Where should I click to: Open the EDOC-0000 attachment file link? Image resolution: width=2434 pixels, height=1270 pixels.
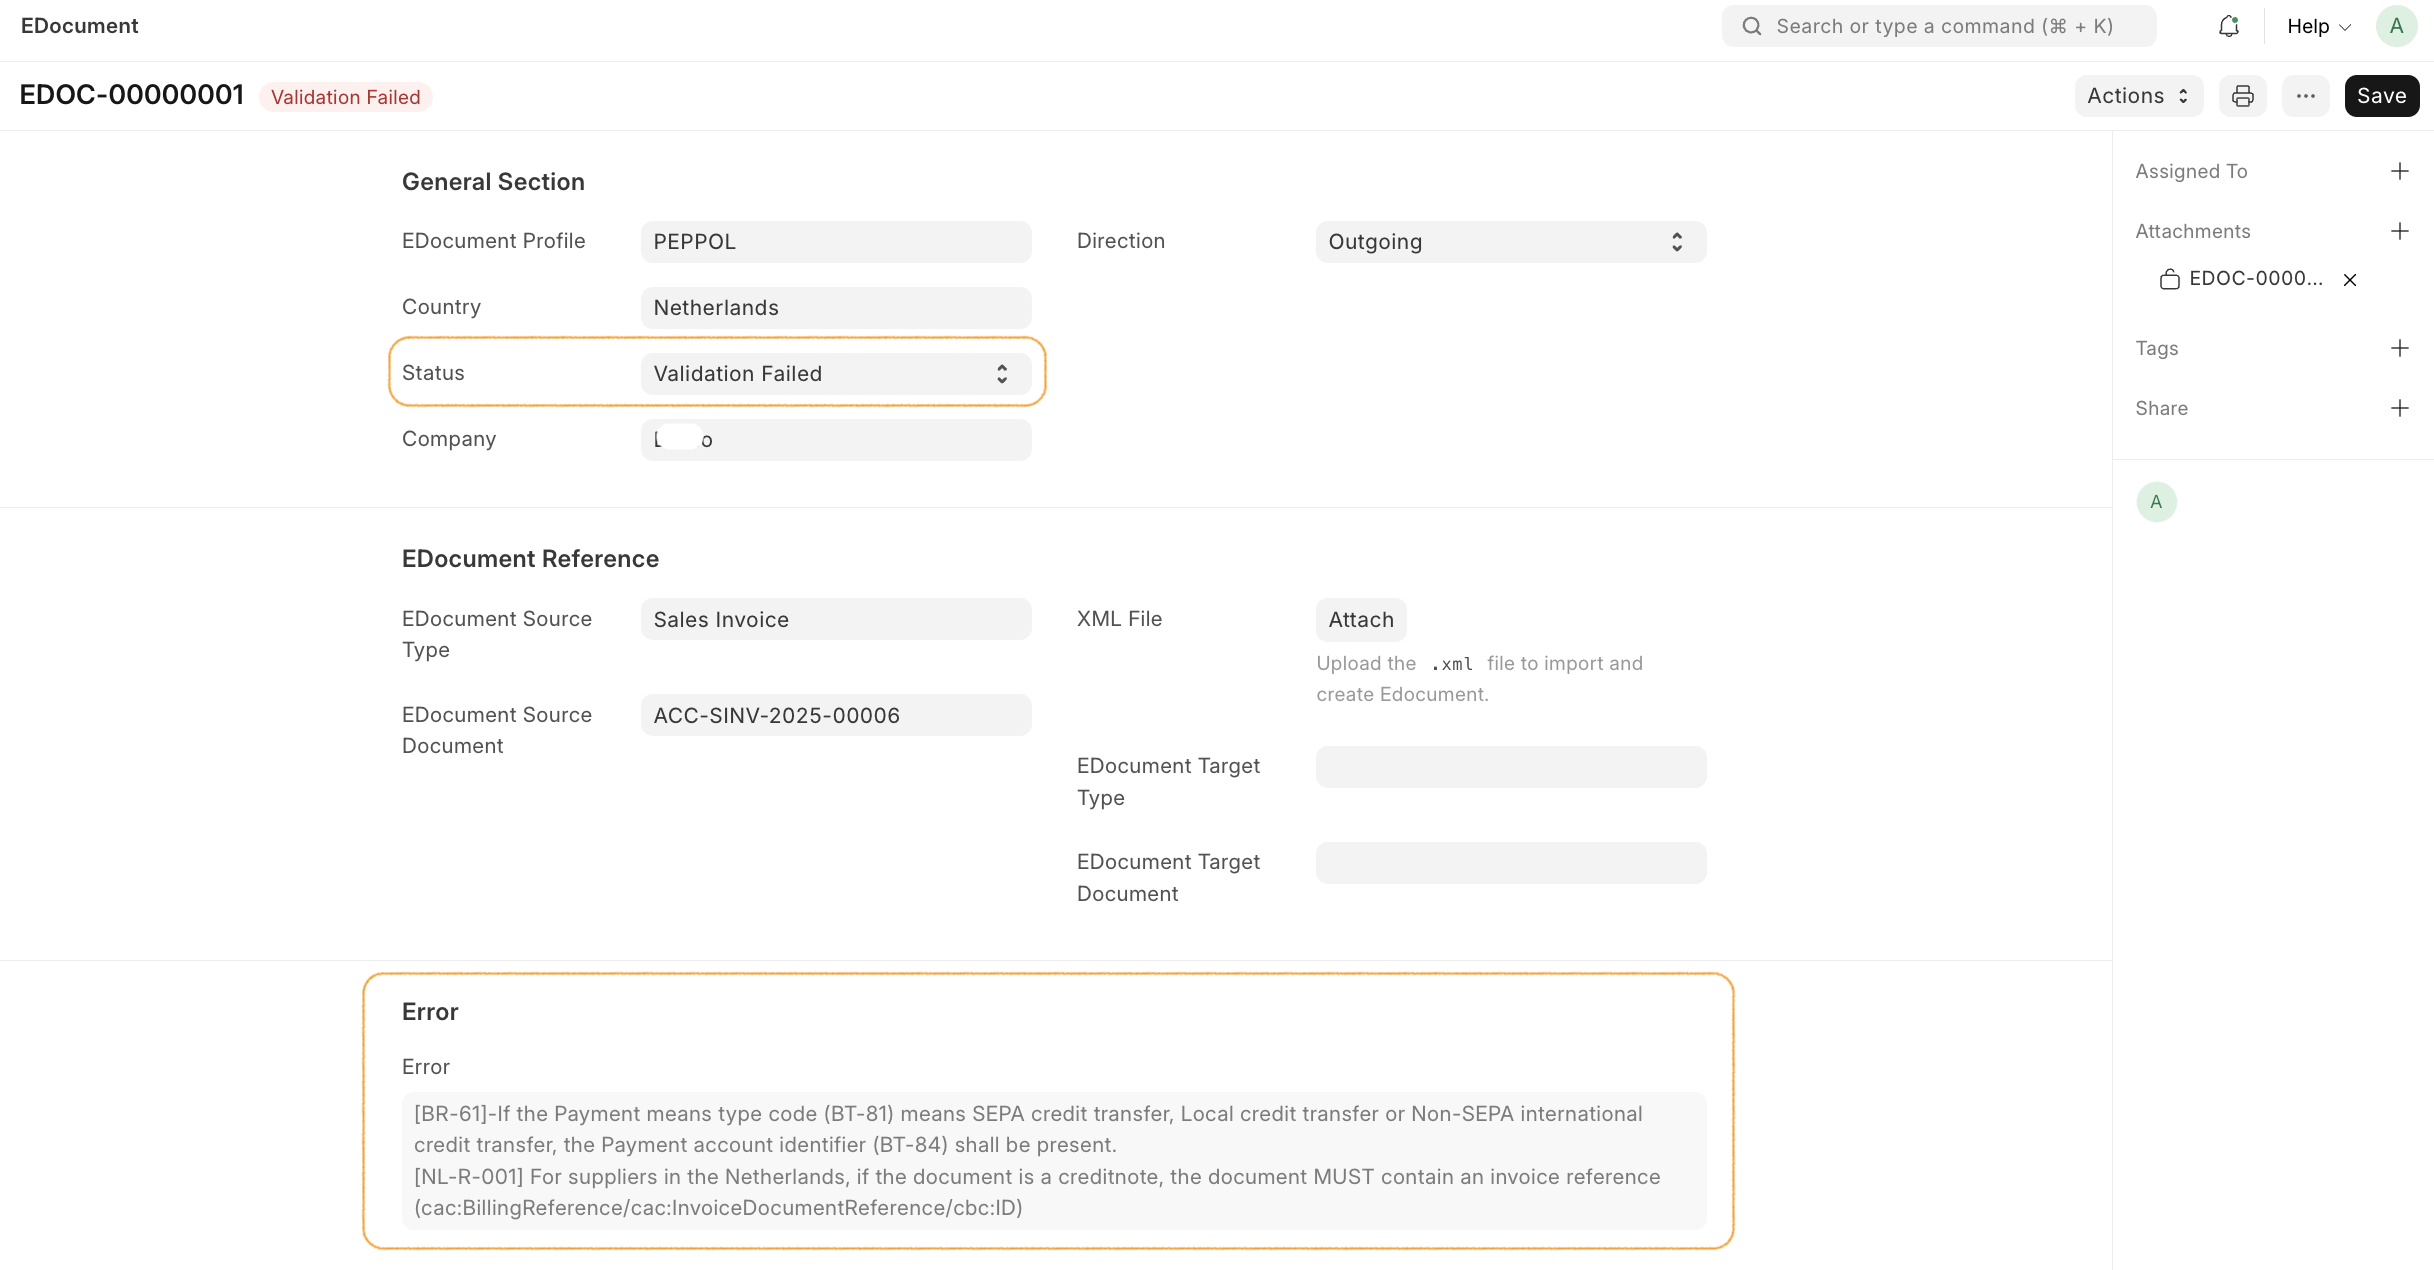click(2255, 279)
